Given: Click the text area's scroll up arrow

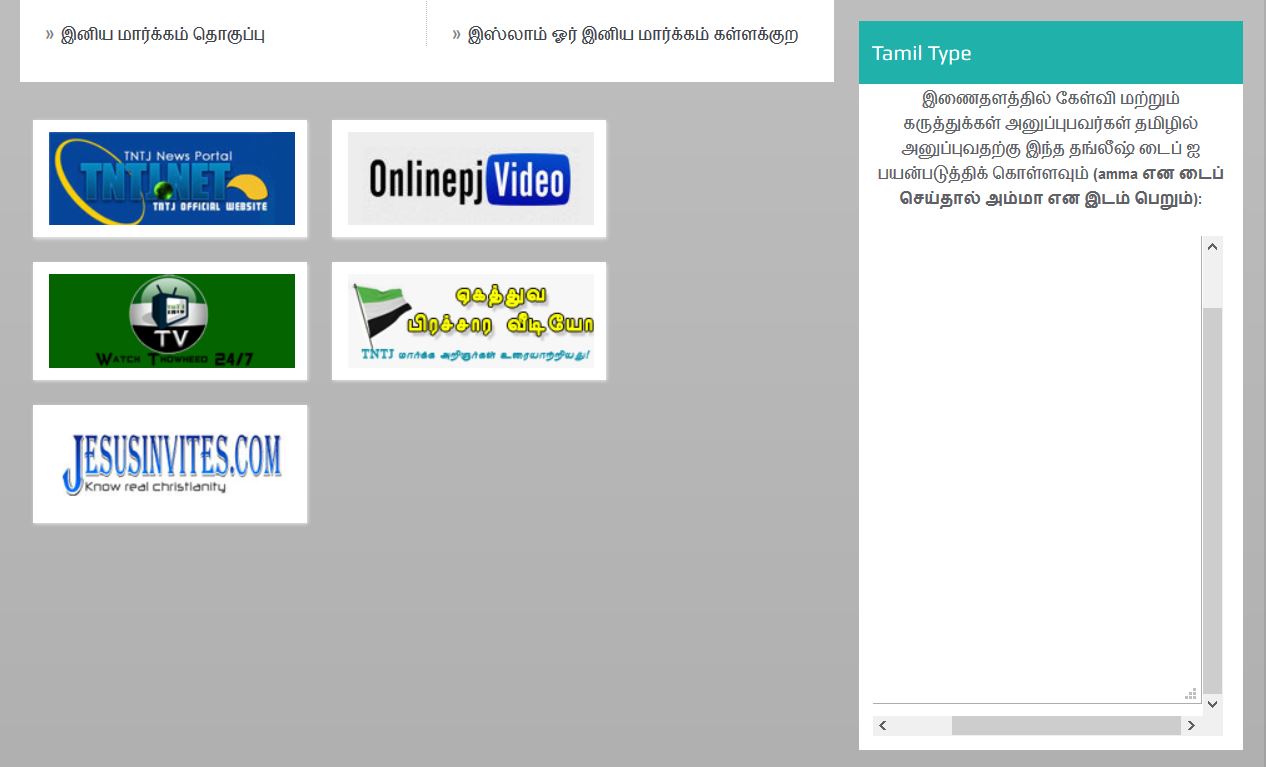Looking at the screenshot, I should click(1213, 247).
